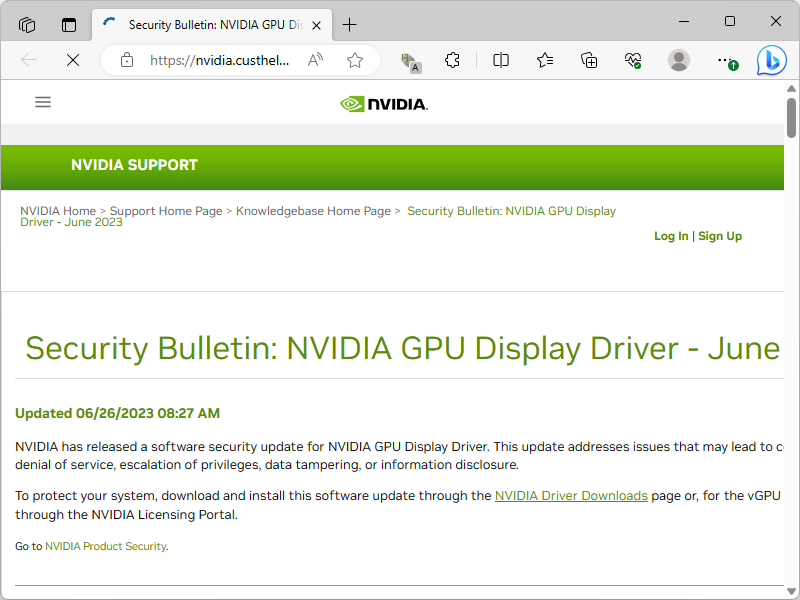This screenshot has height=600, width=800.
Task: Click the NVIDIA logo
Action: pos(384,104)
